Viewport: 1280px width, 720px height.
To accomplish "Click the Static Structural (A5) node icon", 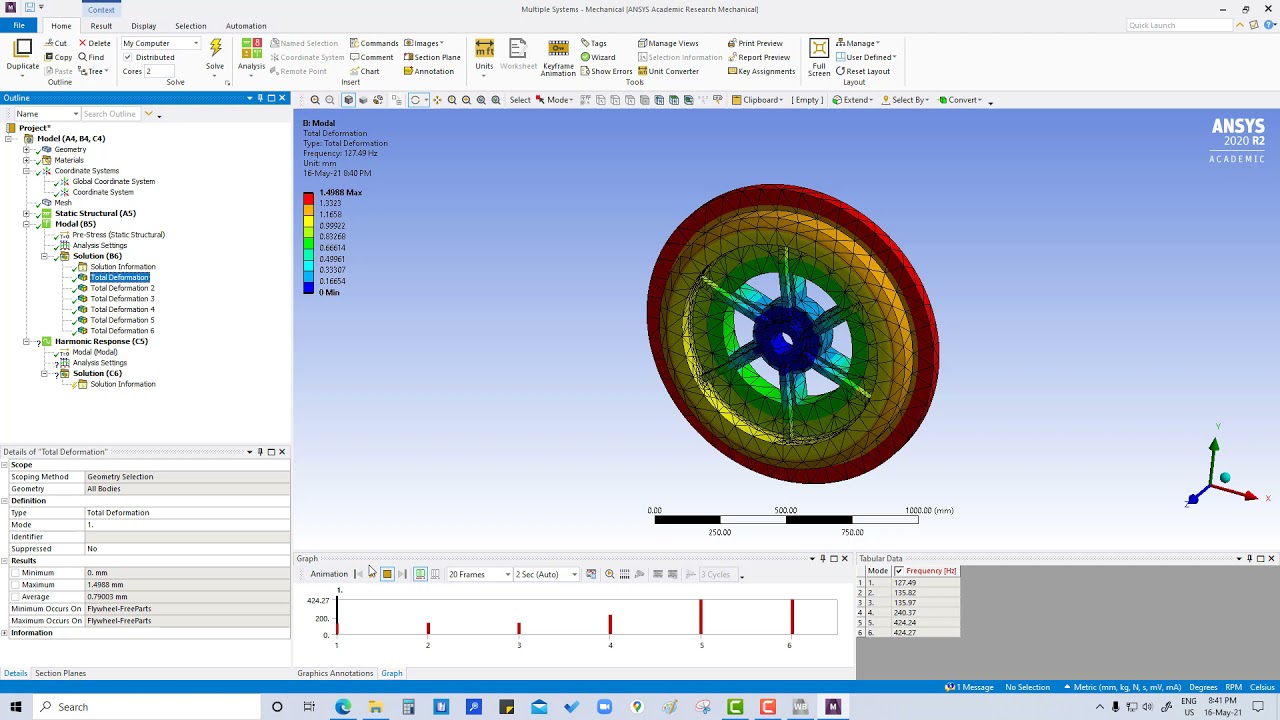I will click(x=46, y=213).
